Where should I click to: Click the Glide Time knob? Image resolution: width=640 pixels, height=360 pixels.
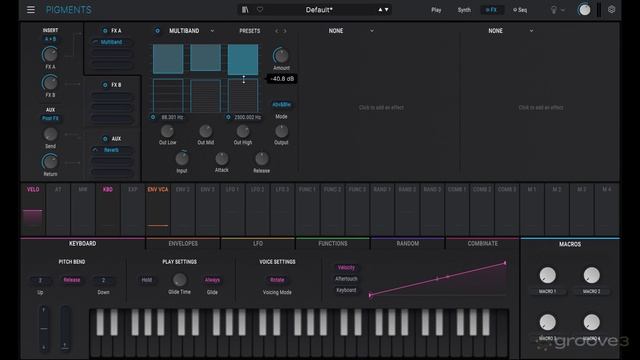click(179, 280)
